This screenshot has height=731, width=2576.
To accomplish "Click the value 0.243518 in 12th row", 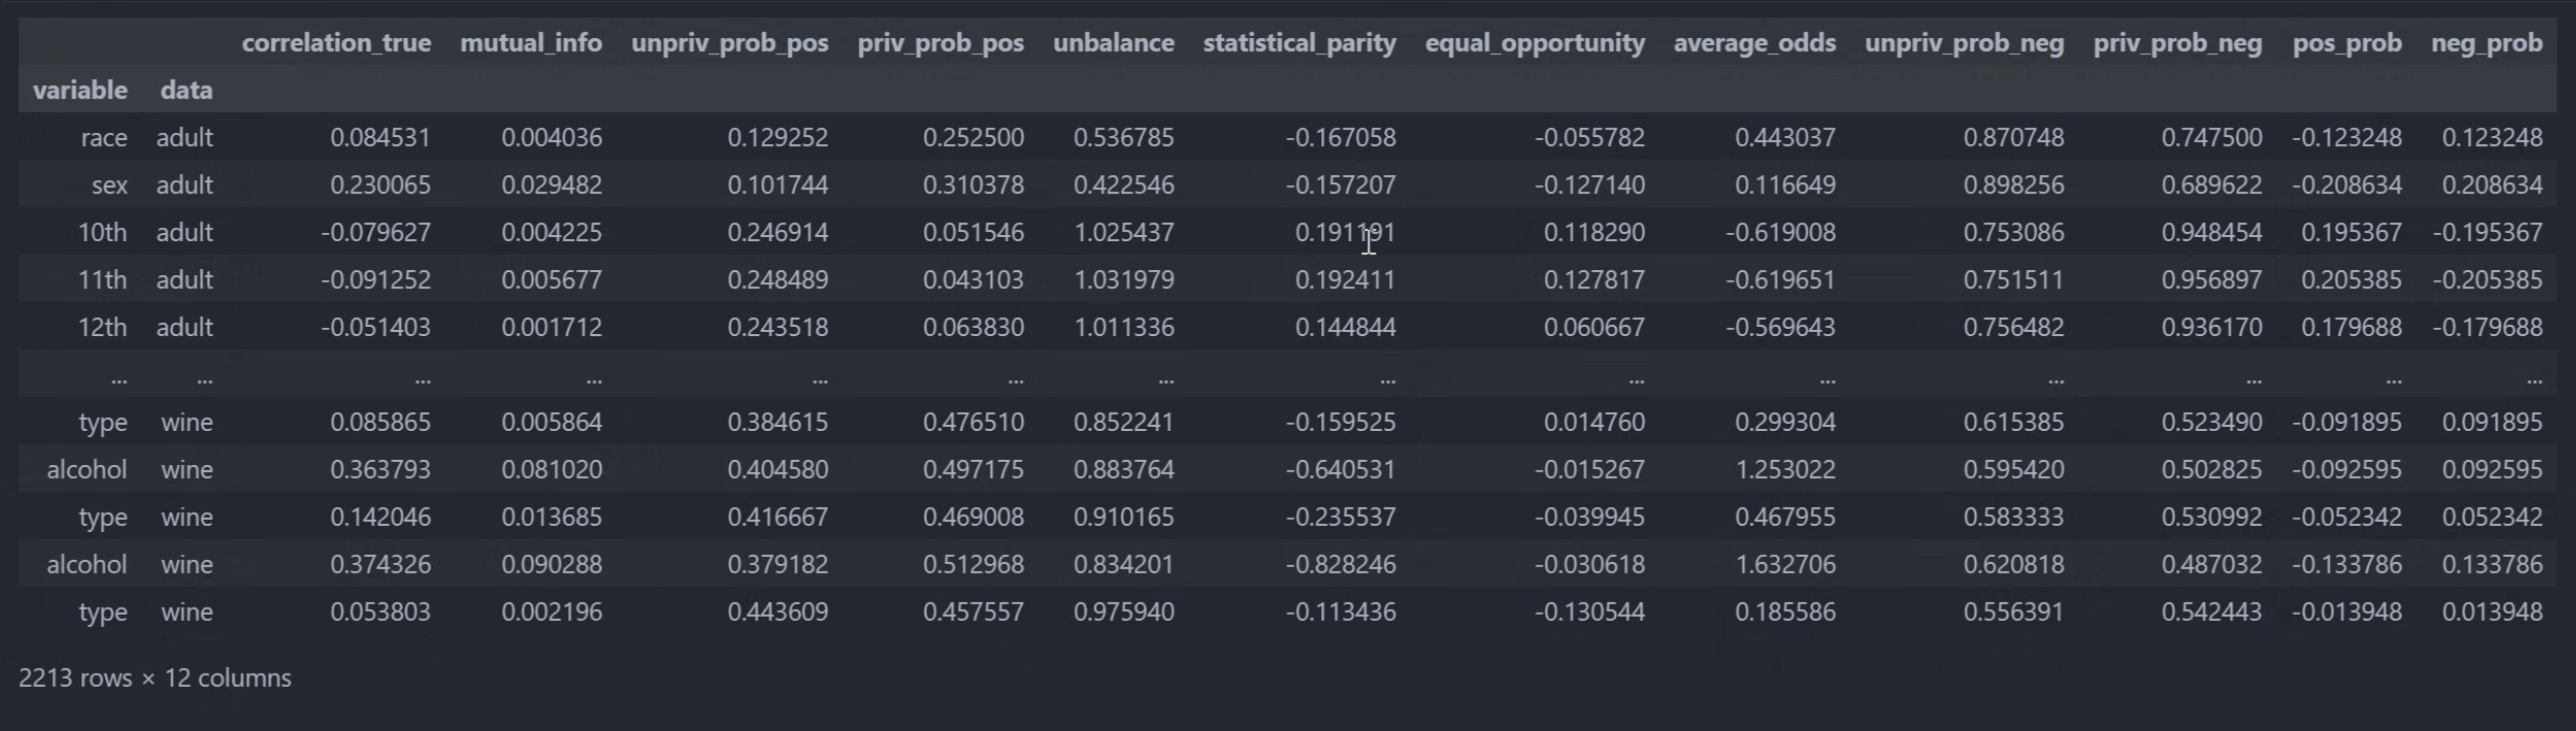I will [778, 327].
